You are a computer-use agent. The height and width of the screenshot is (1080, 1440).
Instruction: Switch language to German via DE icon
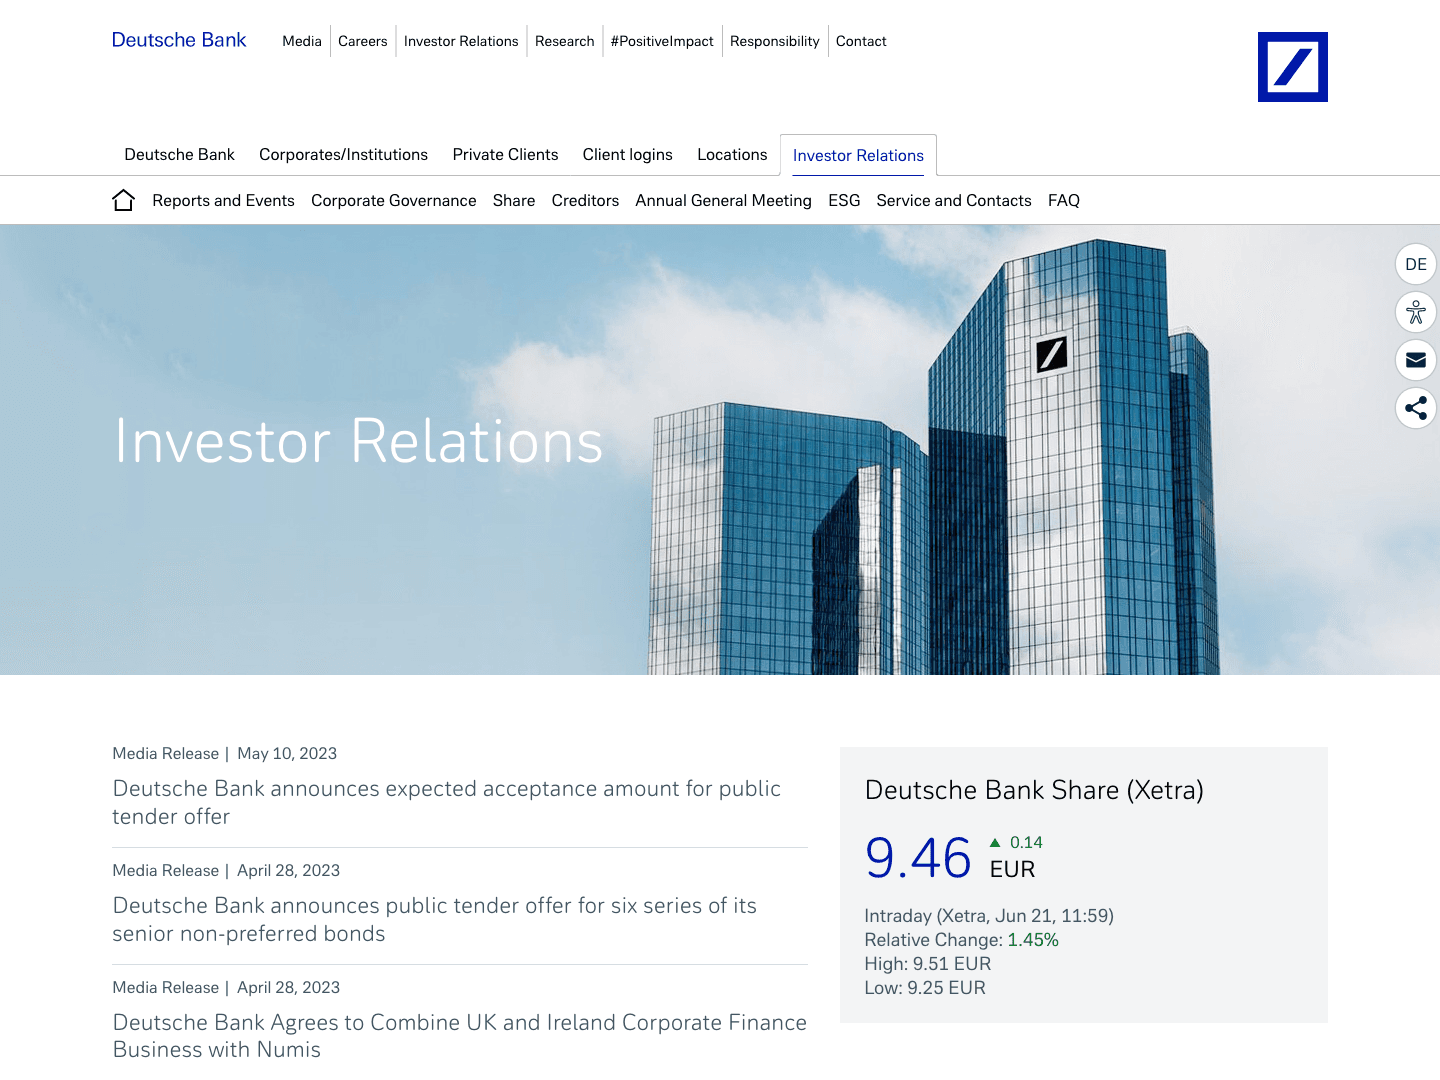(x=1415, y=264)
